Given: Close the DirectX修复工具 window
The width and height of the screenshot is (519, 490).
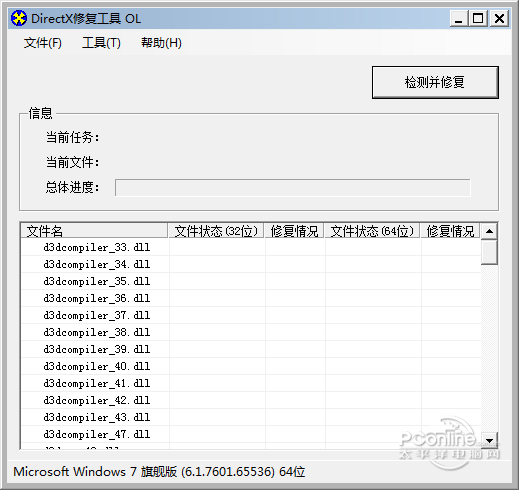Looking at the screenshot, I should click(x=499, y=18).
